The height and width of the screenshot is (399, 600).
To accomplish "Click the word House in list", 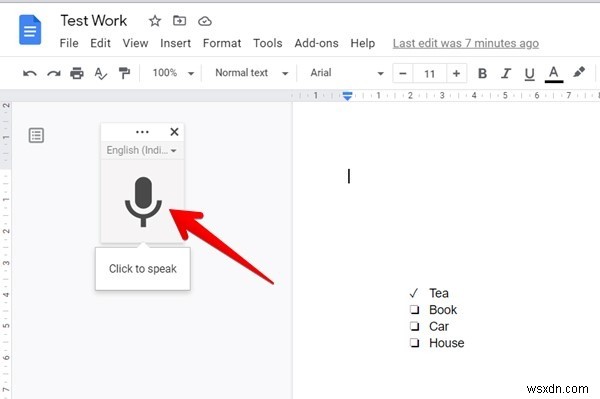I will (447, 343).
